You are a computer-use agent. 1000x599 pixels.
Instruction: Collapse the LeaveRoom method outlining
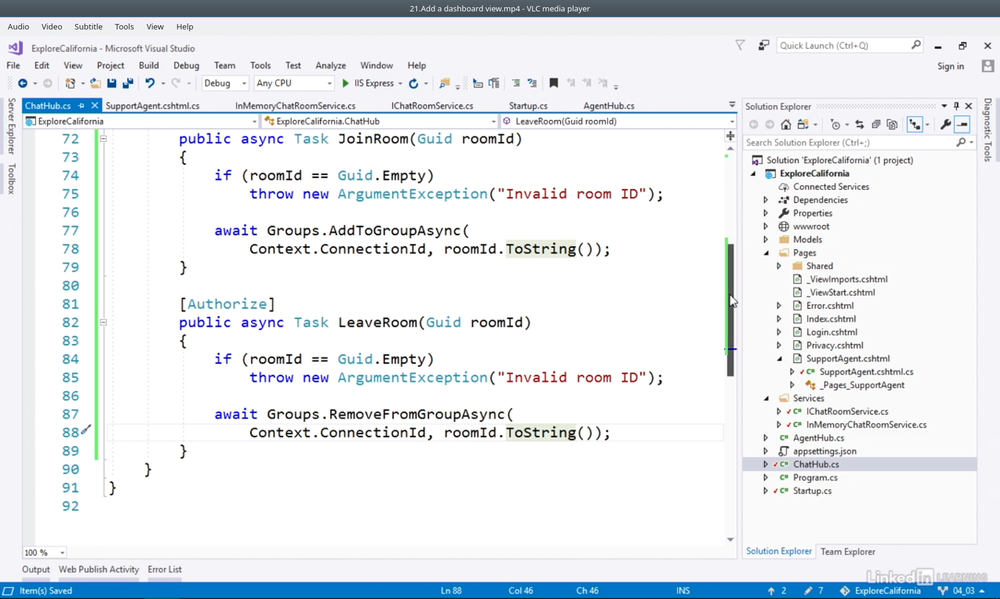(x=103, y=322)
